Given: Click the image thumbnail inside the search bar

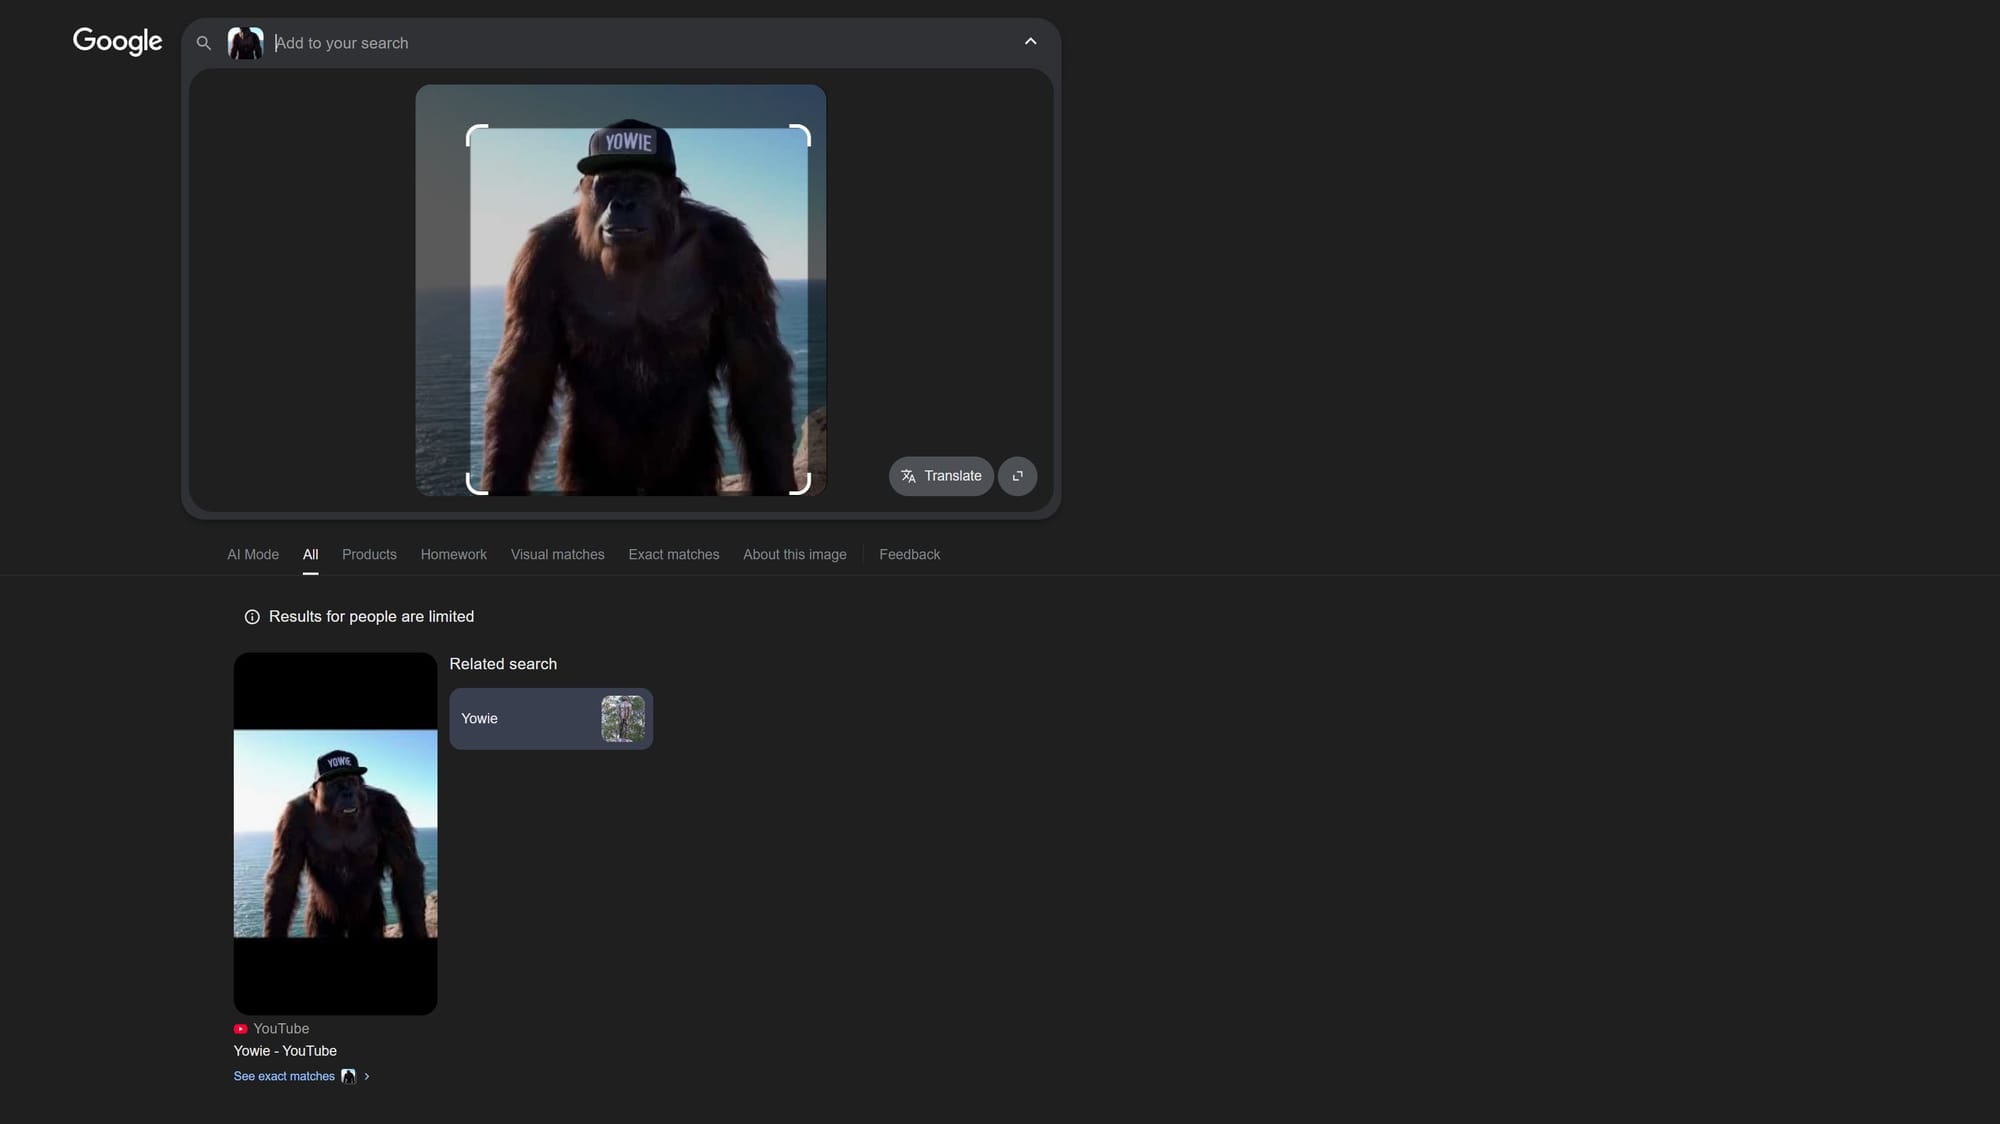Looking at the screenshot, I should [x=245, y=43].
